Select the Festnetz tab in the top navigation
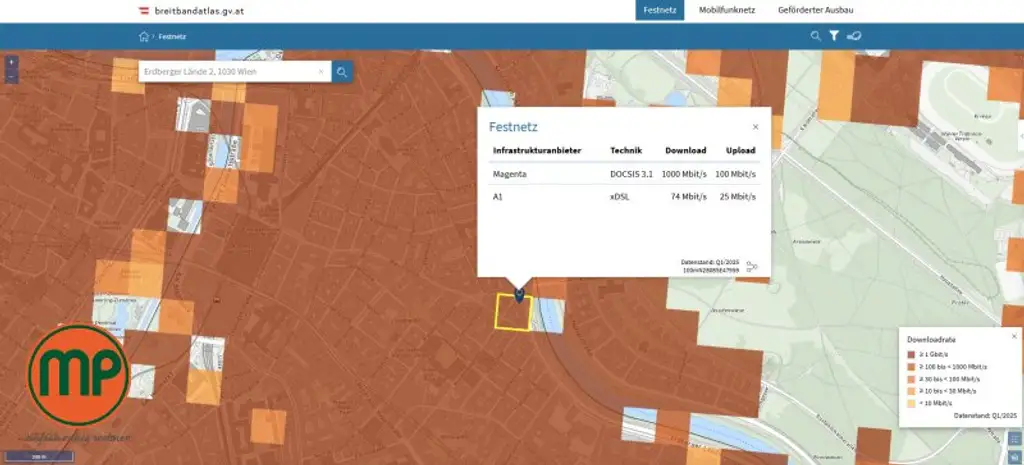1024x465 pixels. coord(660,10)
